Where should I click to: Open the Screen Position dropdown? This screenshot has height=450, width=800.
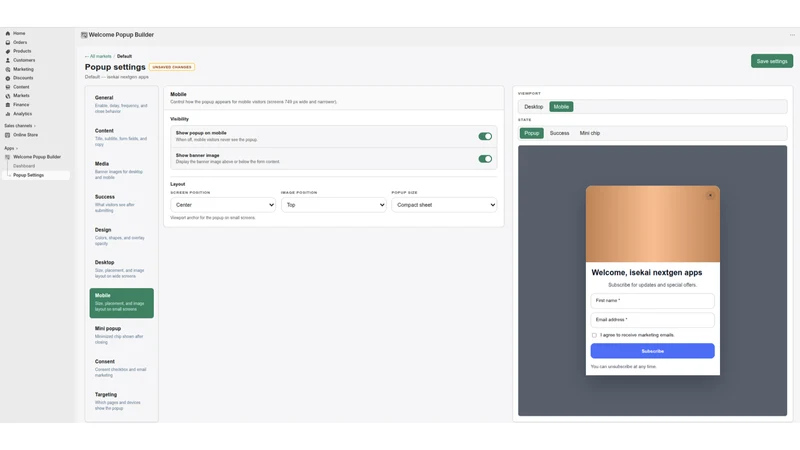(223, 205)
